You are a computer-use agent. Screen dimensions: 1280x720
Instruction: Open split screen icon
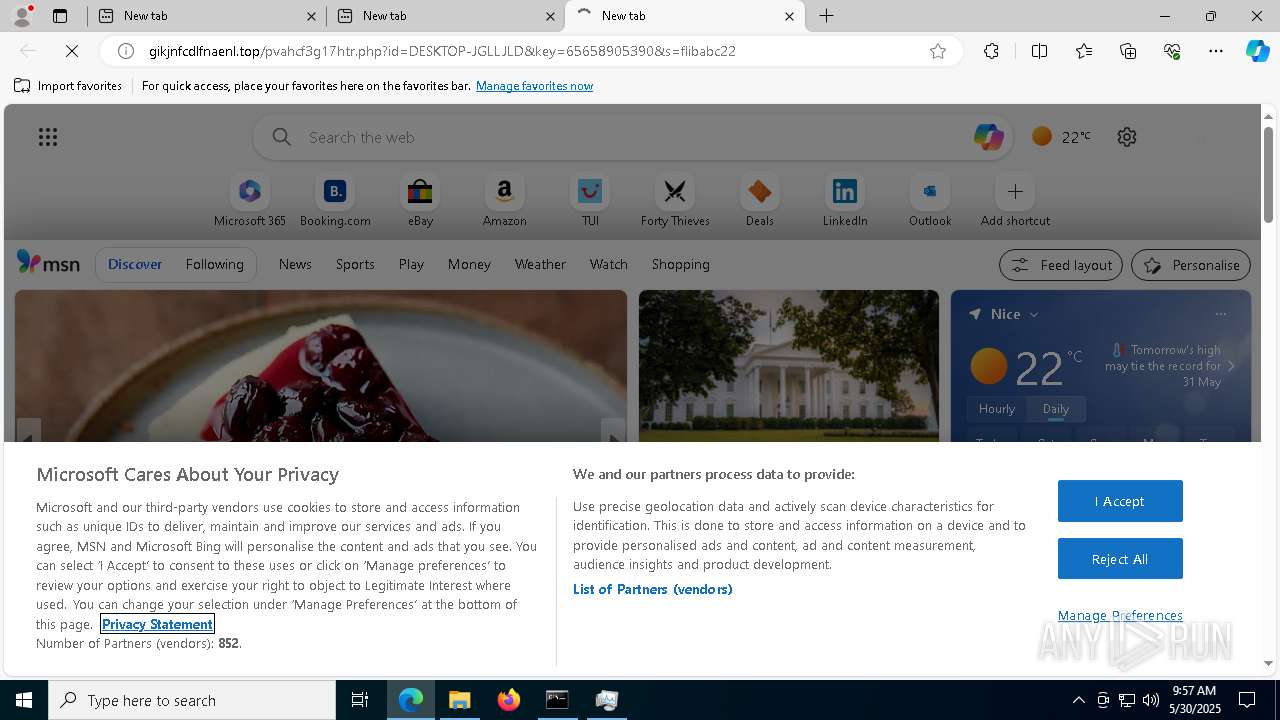1039,51
